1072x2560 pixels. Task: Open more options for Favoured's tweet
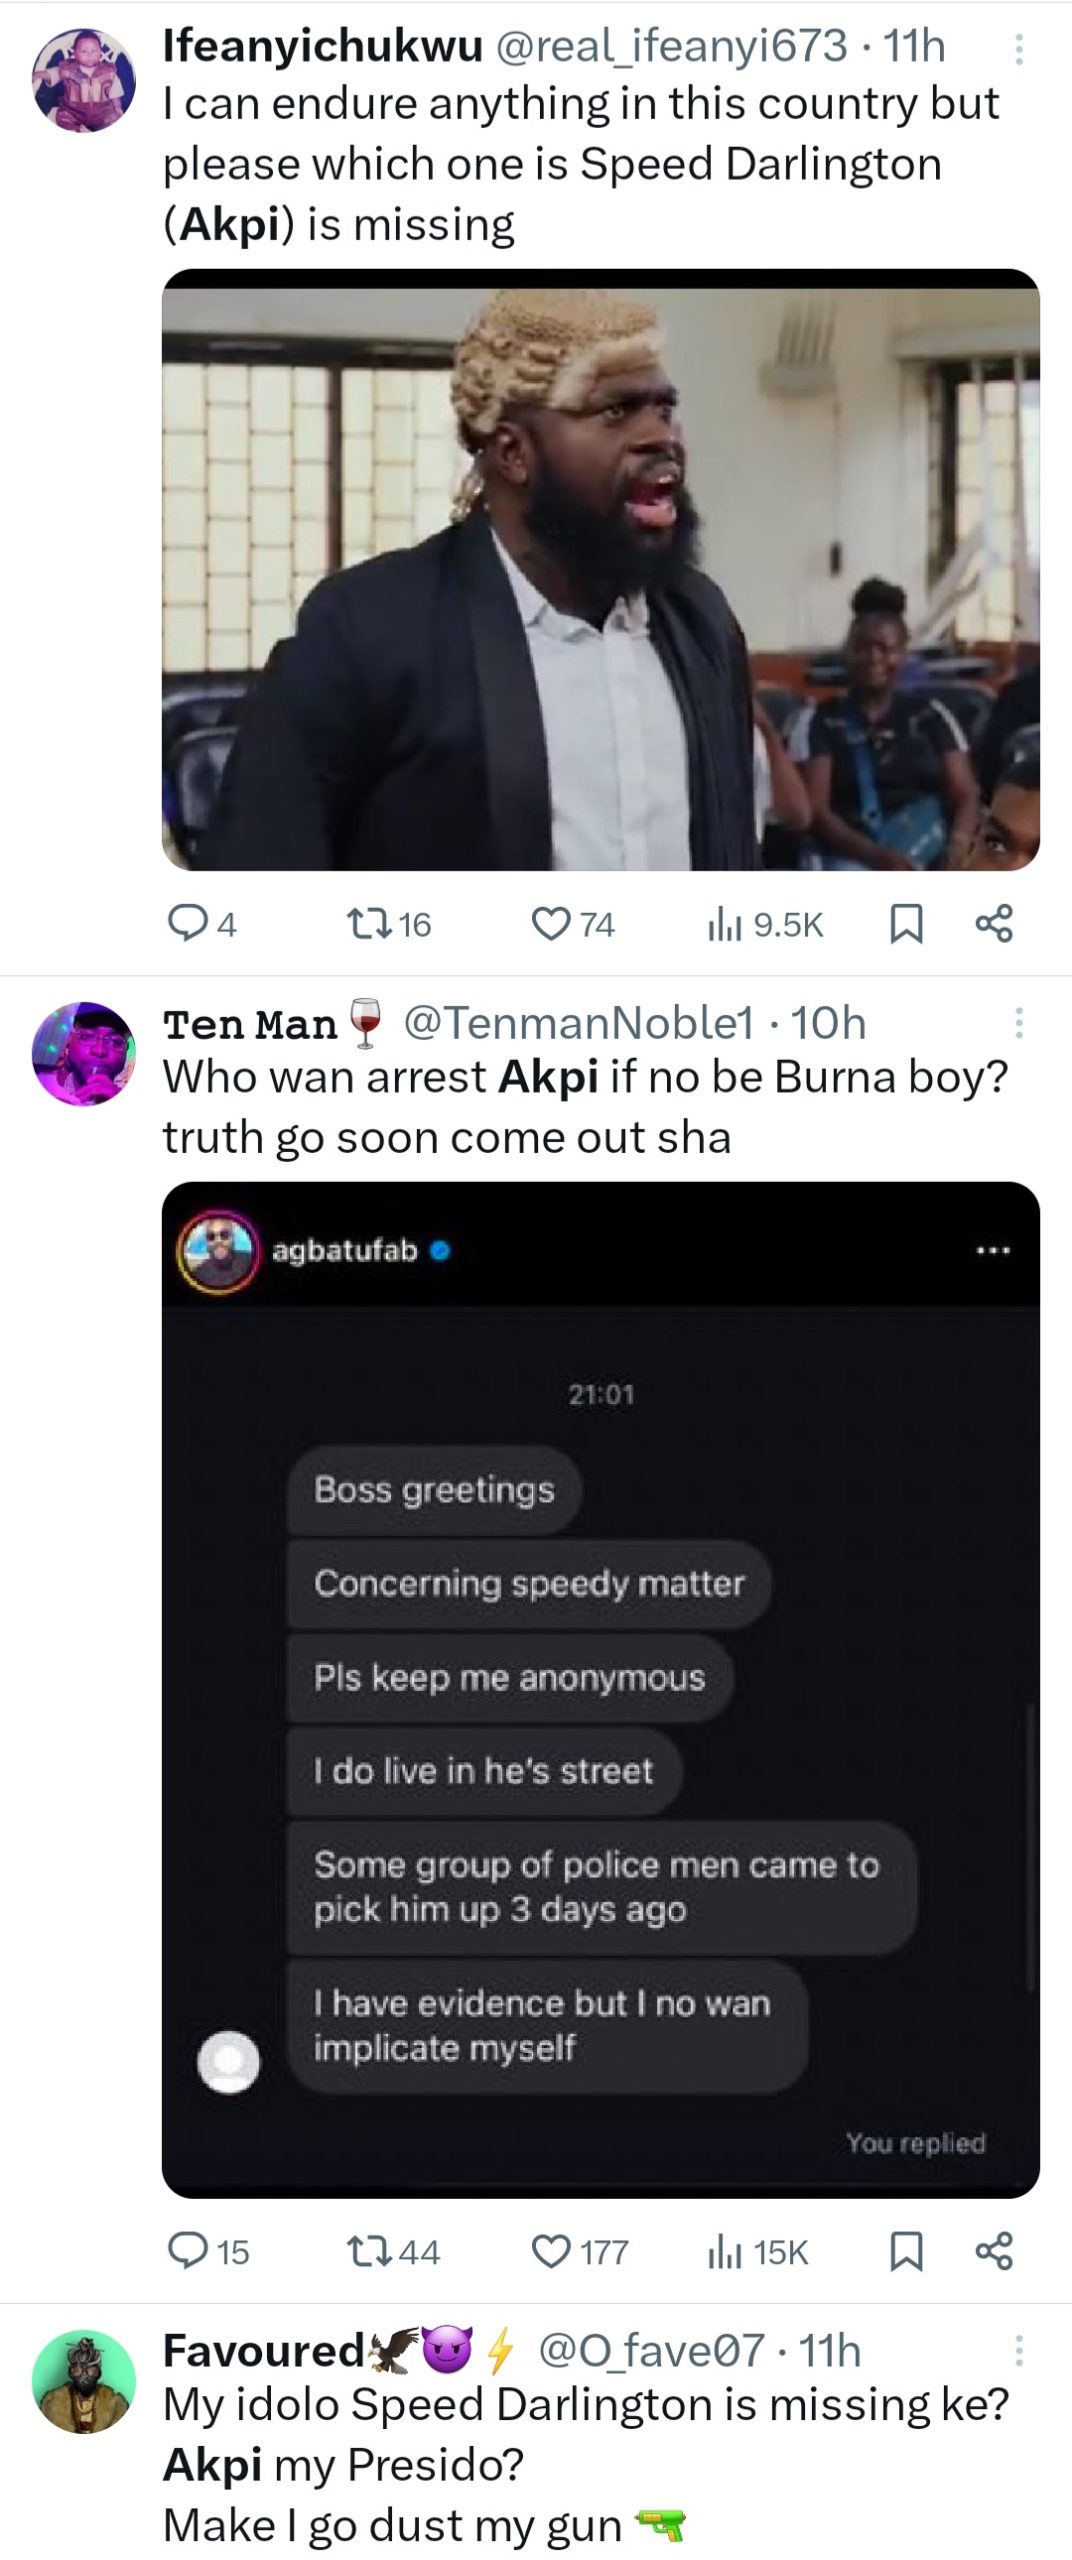(x=1018, y=2350)
